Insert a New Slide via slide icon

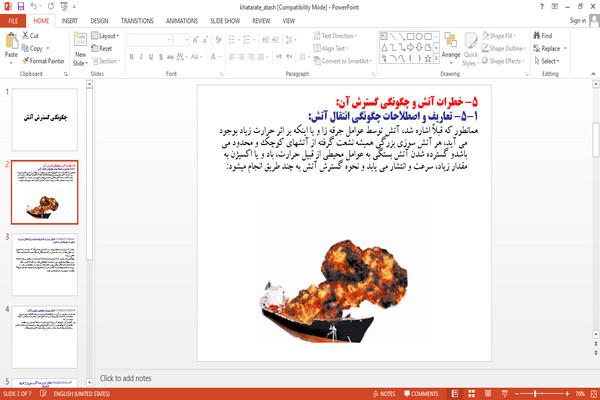pos(80,41)
